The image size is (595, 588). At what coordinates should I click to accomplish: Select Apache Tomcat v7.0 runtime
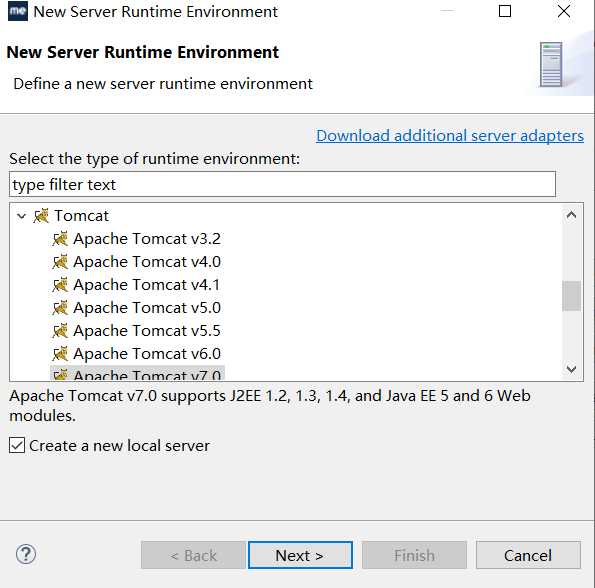point(147,374)
